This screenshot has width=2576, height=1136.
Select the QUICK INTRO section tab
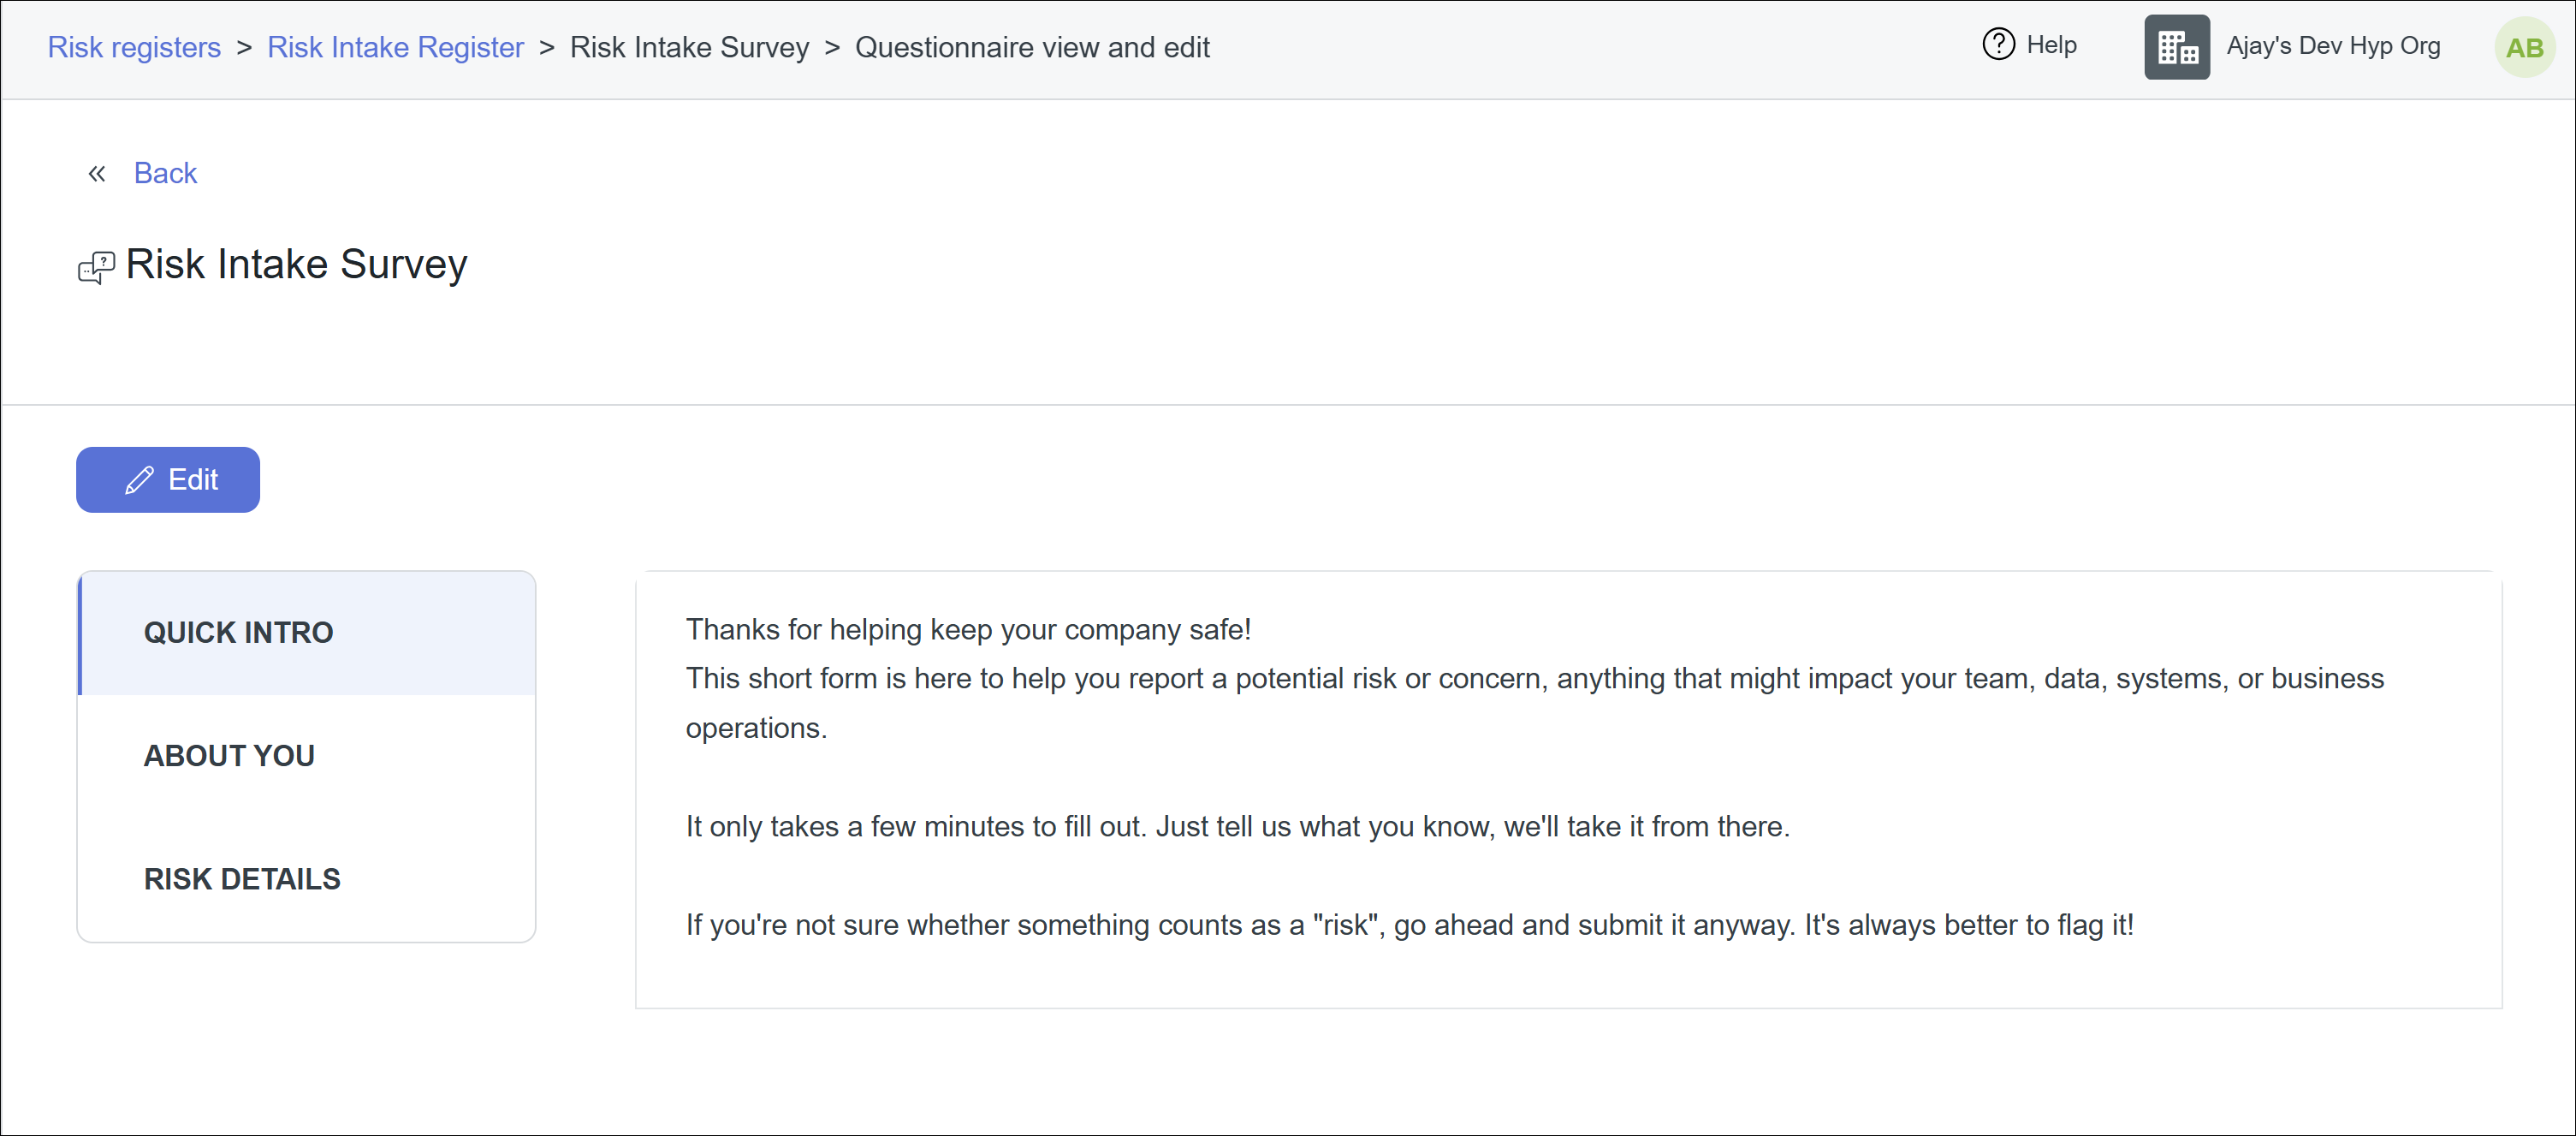238,632
